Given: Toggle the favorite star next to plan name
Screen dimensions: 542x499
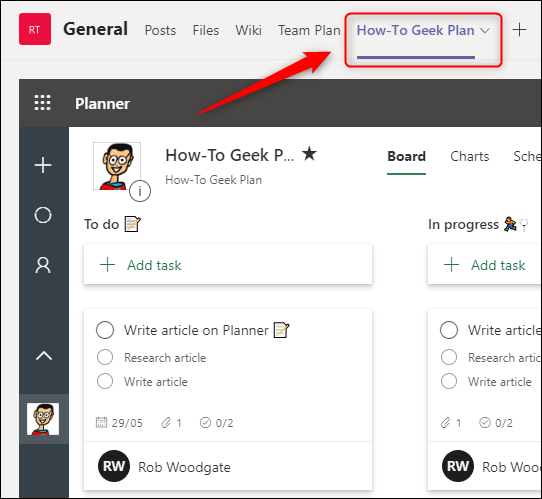Looking at the screenshot, I should click(309, 153).
